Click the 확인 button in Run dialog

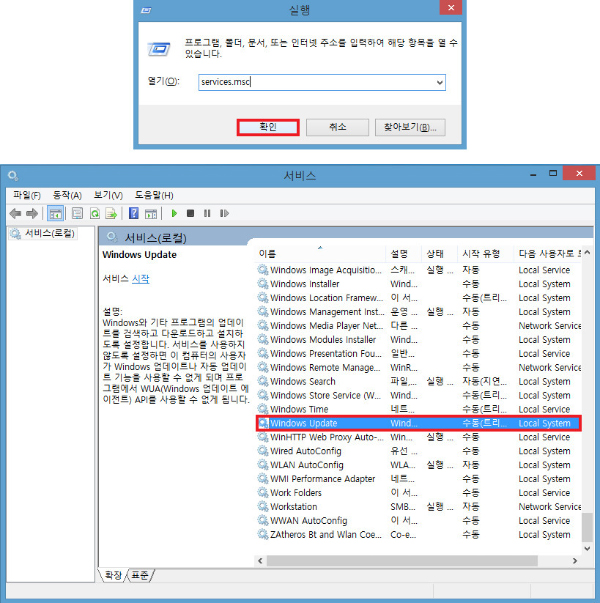click(x=268, y=127)
